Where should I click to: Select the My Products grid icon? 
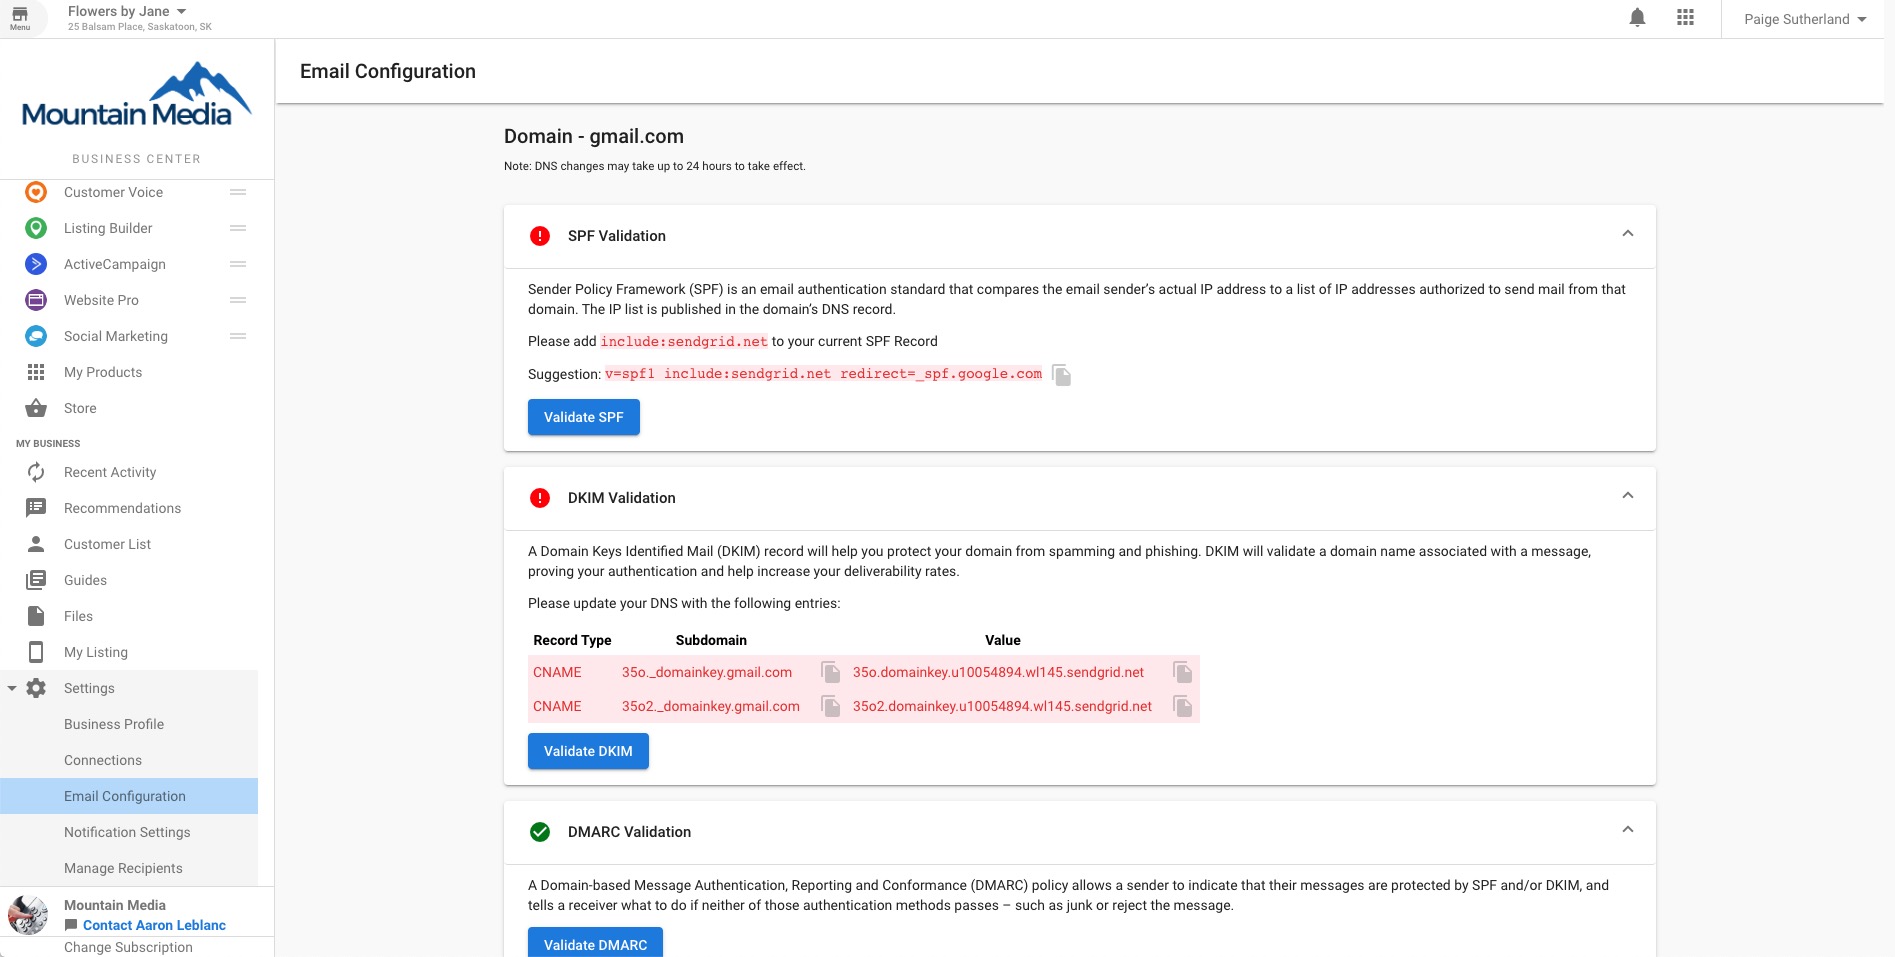[36, 372]
